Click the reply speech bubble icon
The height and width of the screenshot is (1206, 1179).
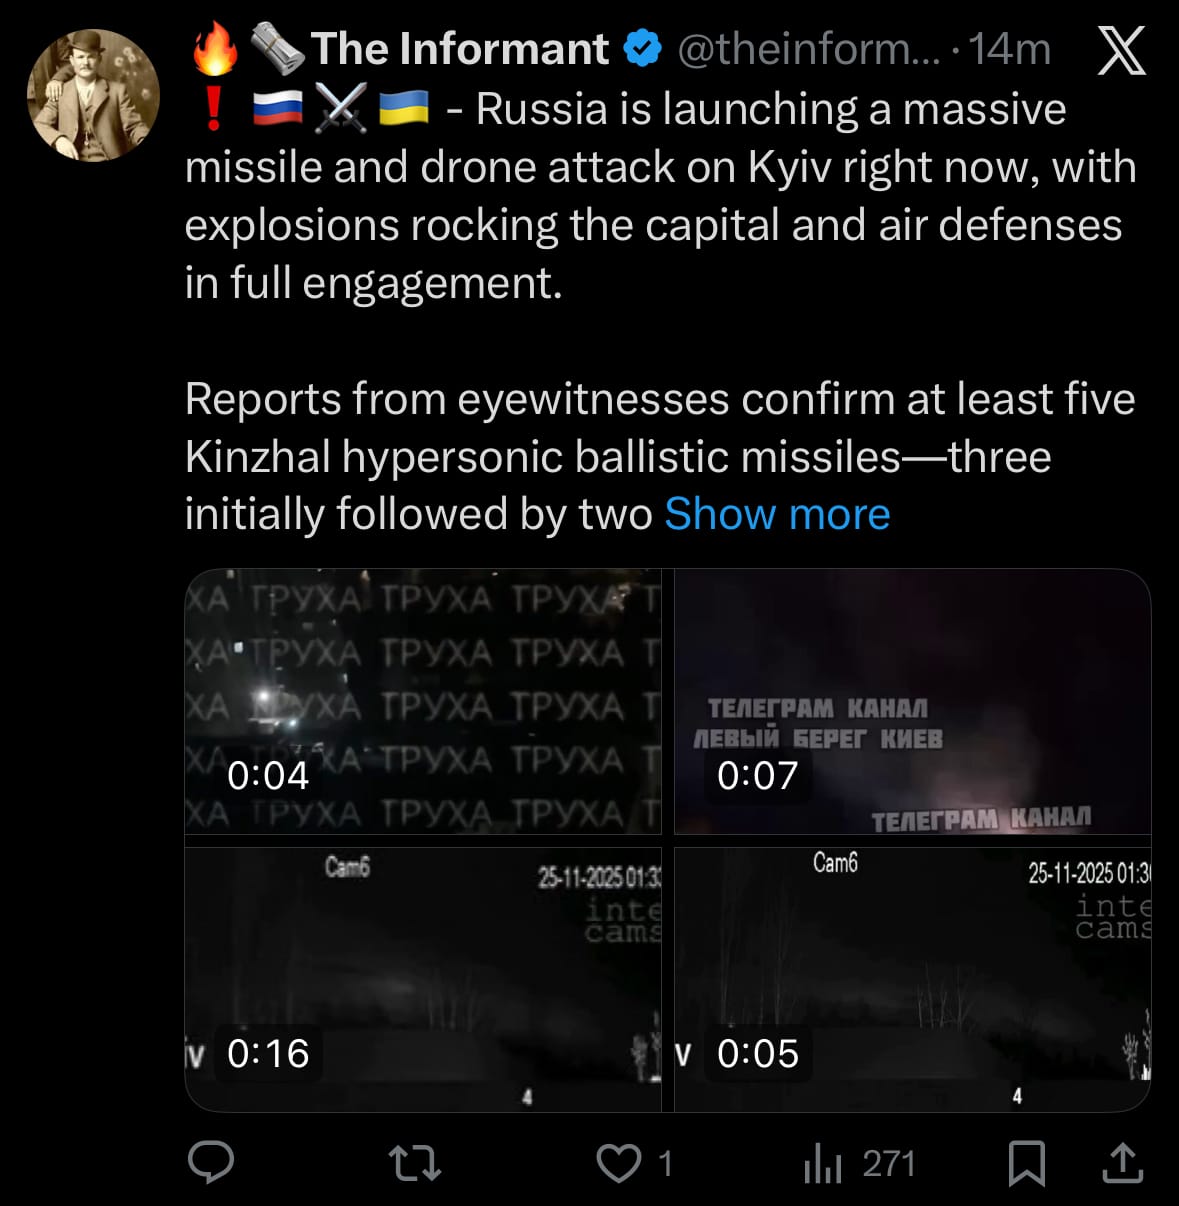pos(211,1162)
